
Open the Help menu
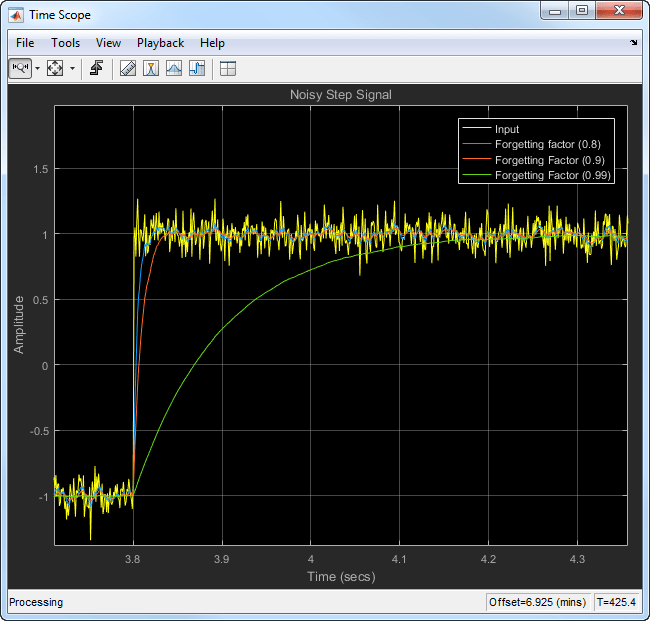pyautogui.click(x=212, y=43)
